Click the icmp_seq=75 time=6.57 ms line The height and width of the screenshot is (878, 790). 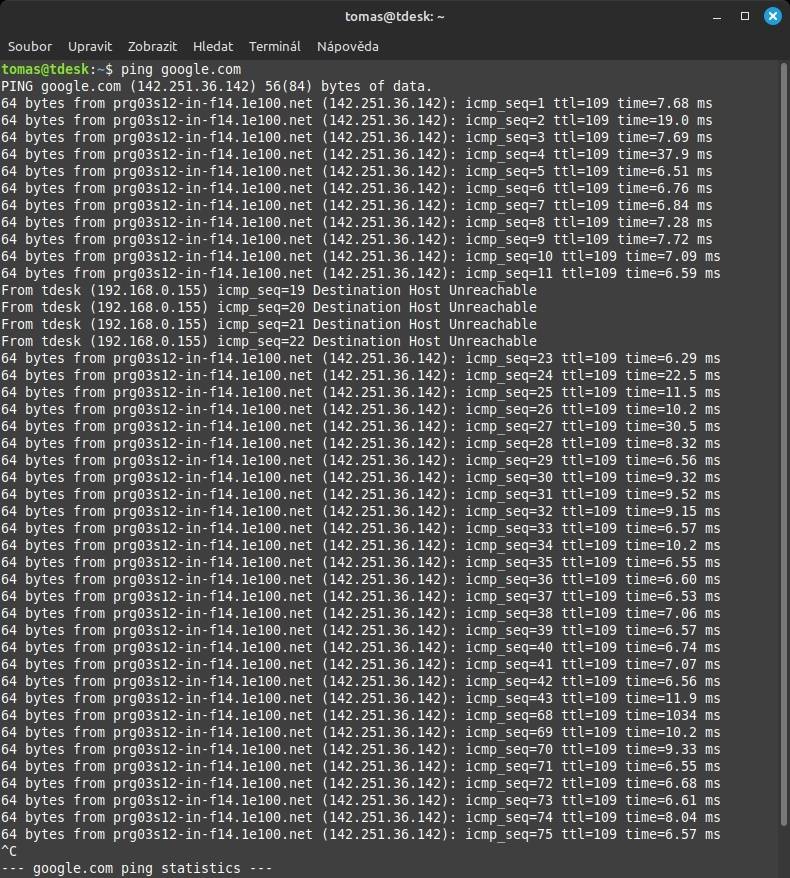(361, 834)
